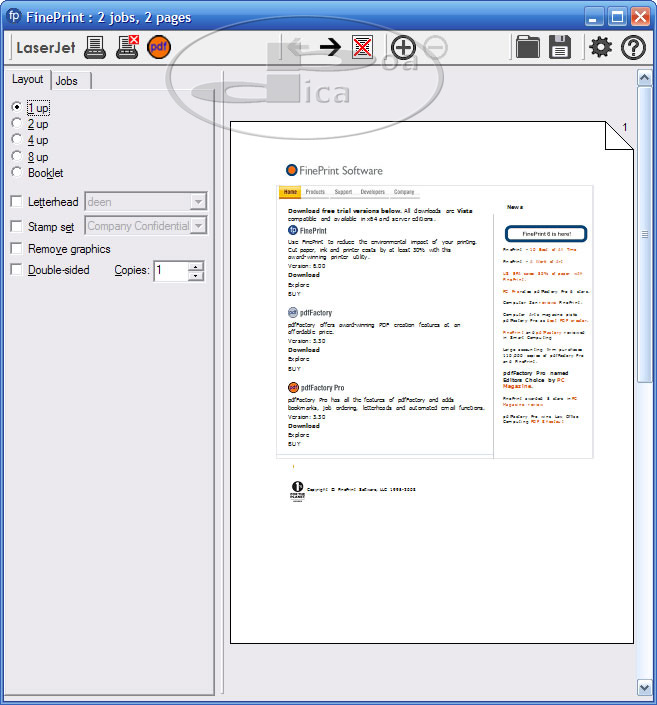
Task: Increase Copies with the up stepper arrow
Action: [195, 265]
